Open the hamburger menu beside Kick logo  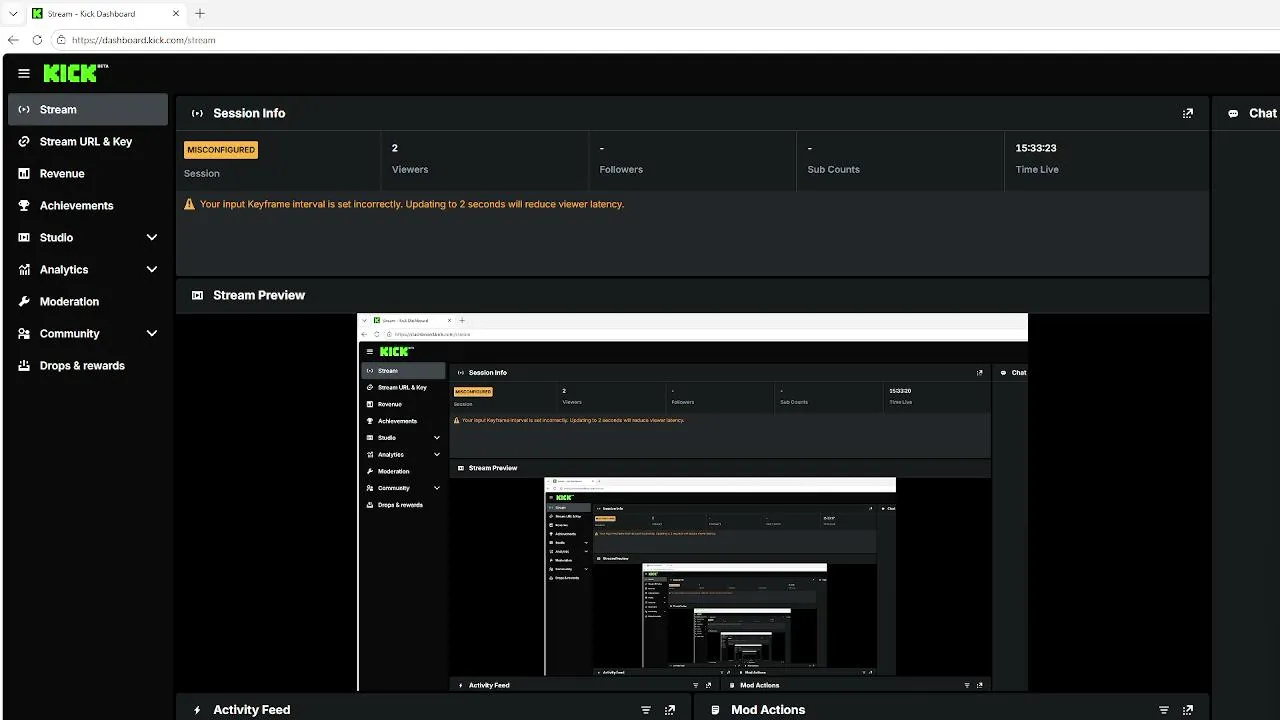pyautogui.click(x=24, y=73)
